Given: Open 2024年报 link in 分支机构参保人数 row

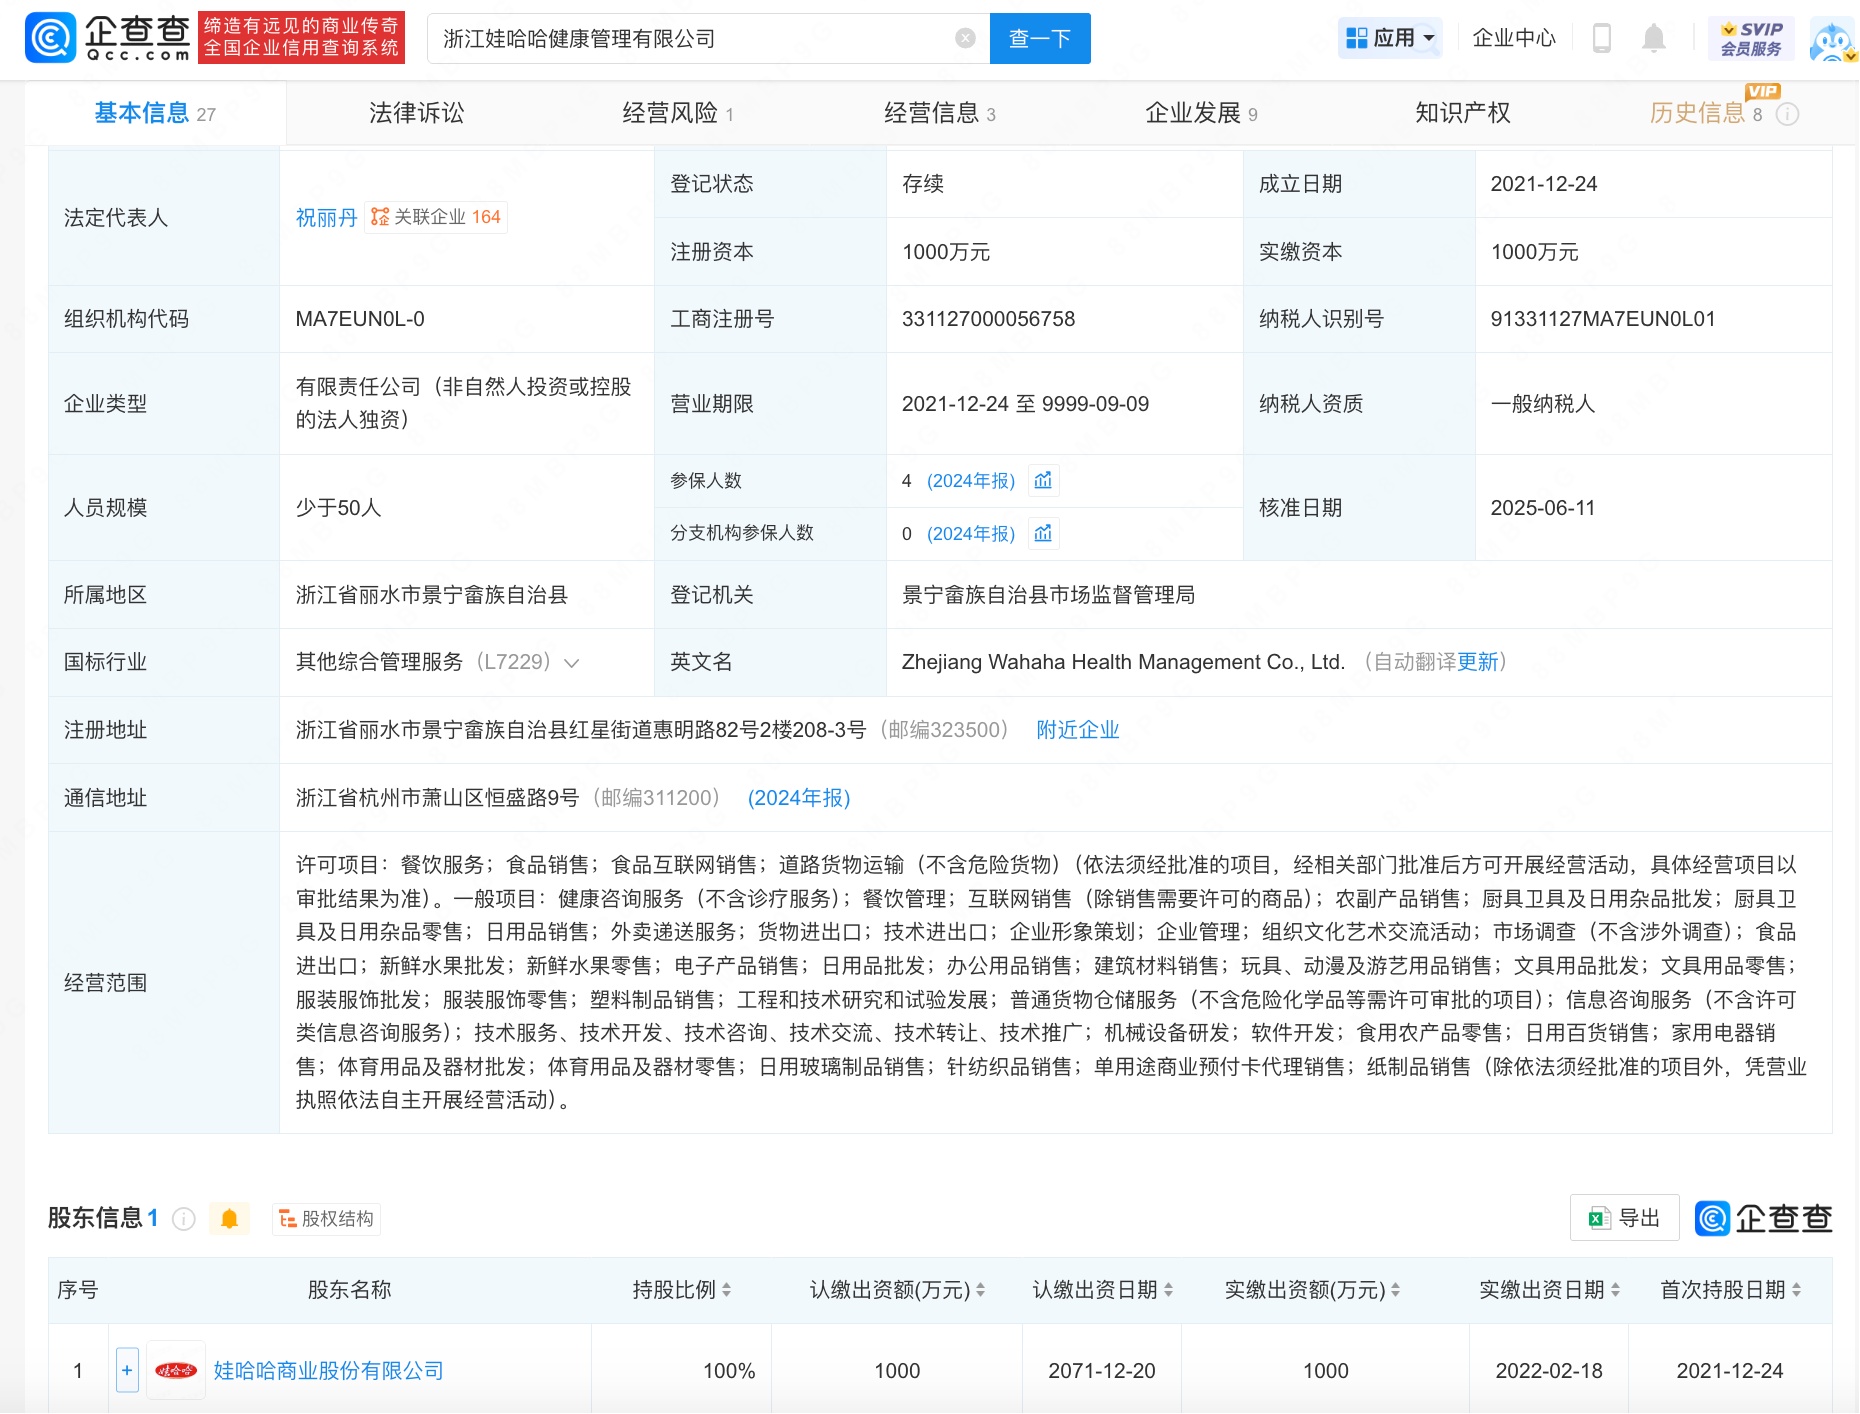Looking at the screenshot, I should (971, 533).
